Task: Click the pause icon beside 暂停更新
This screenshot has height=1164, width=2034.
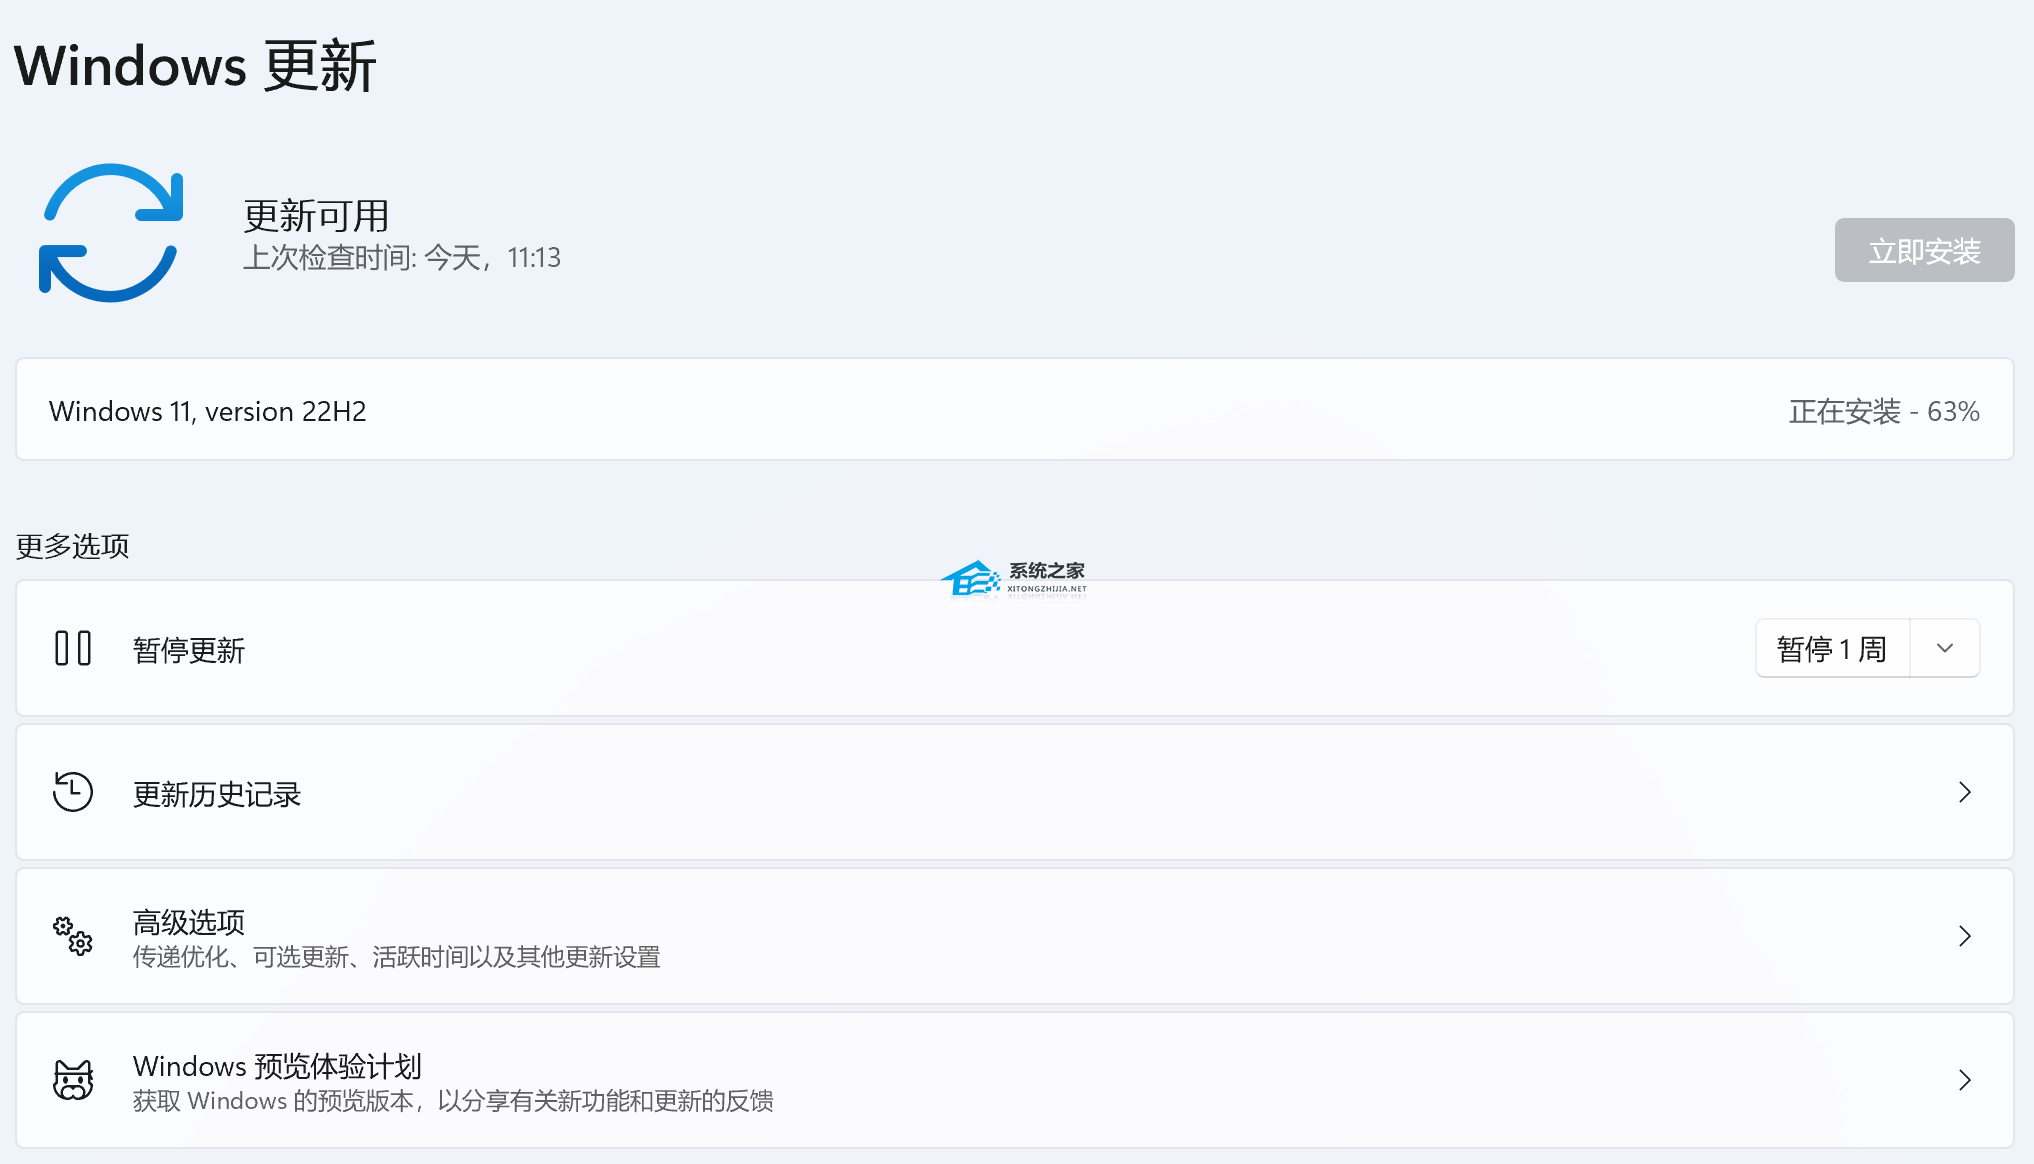Action: [x=73, y=648]
